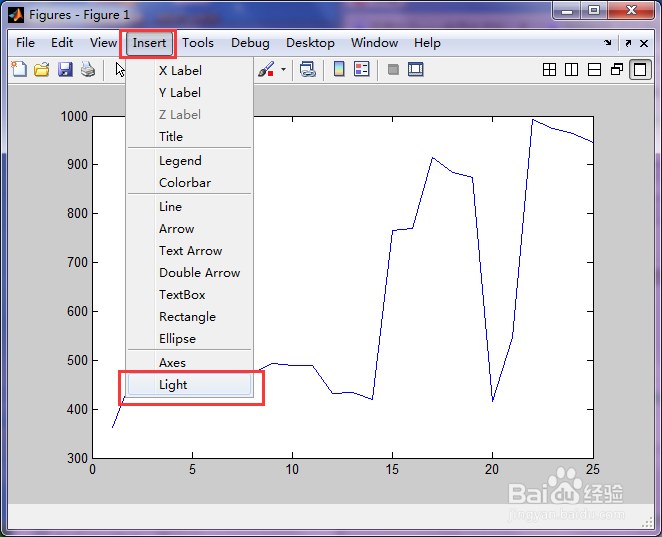This screenshot has width=662, height=537.
Task: Select the Edit Plot arrow tool
Action: pyautogui.click(x=120, y=70)
